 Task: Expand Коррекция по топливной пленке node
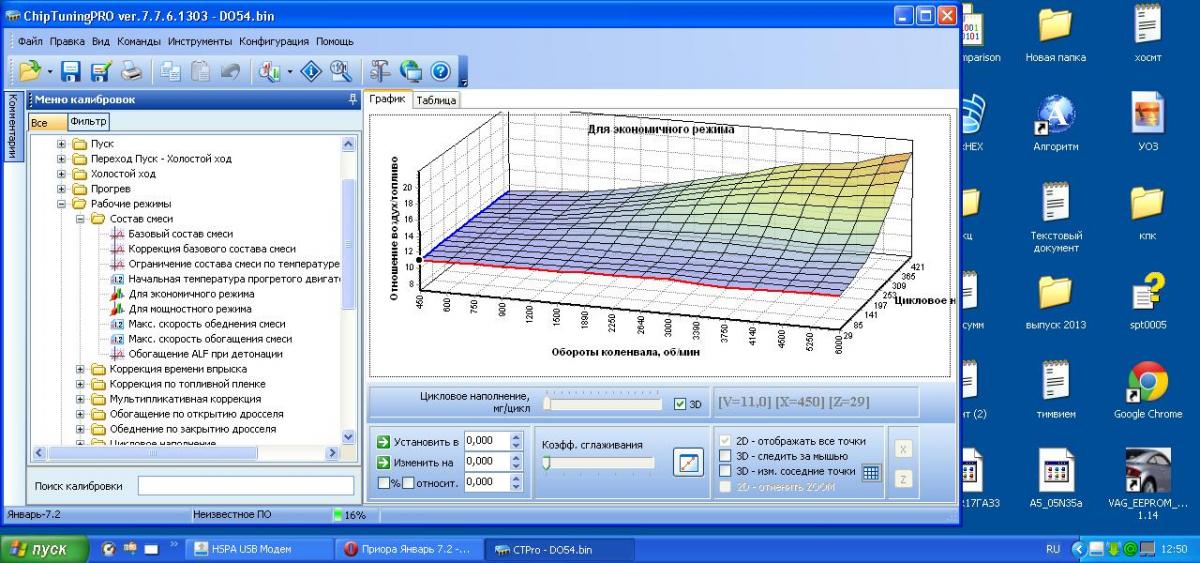pyautogui.click(x=81, y=384)
